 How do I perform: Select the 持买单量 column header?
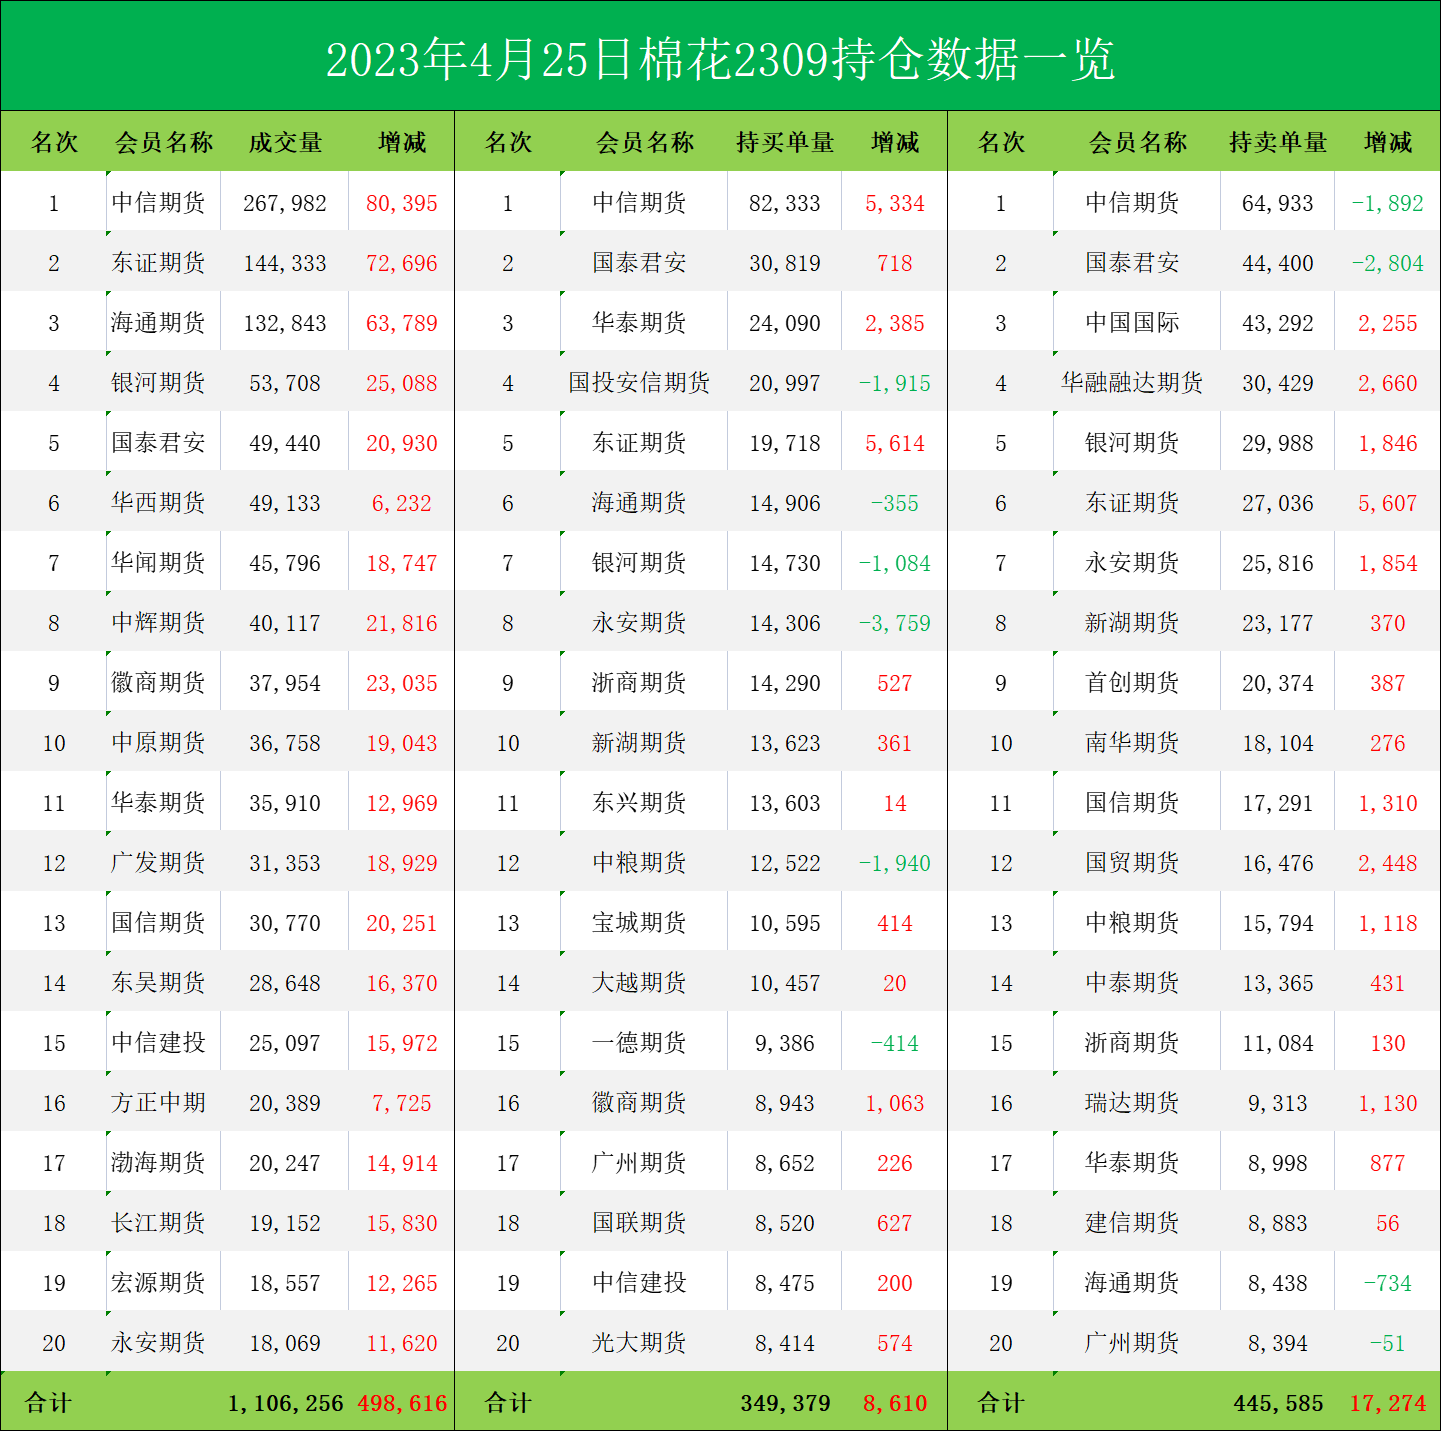(785, 143)
